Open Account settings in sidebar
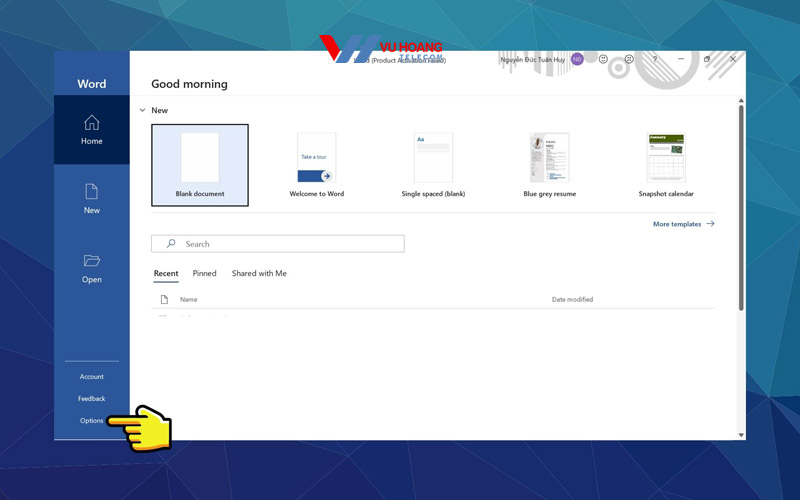Screen dimensions: 800x500 pos(91,377)
